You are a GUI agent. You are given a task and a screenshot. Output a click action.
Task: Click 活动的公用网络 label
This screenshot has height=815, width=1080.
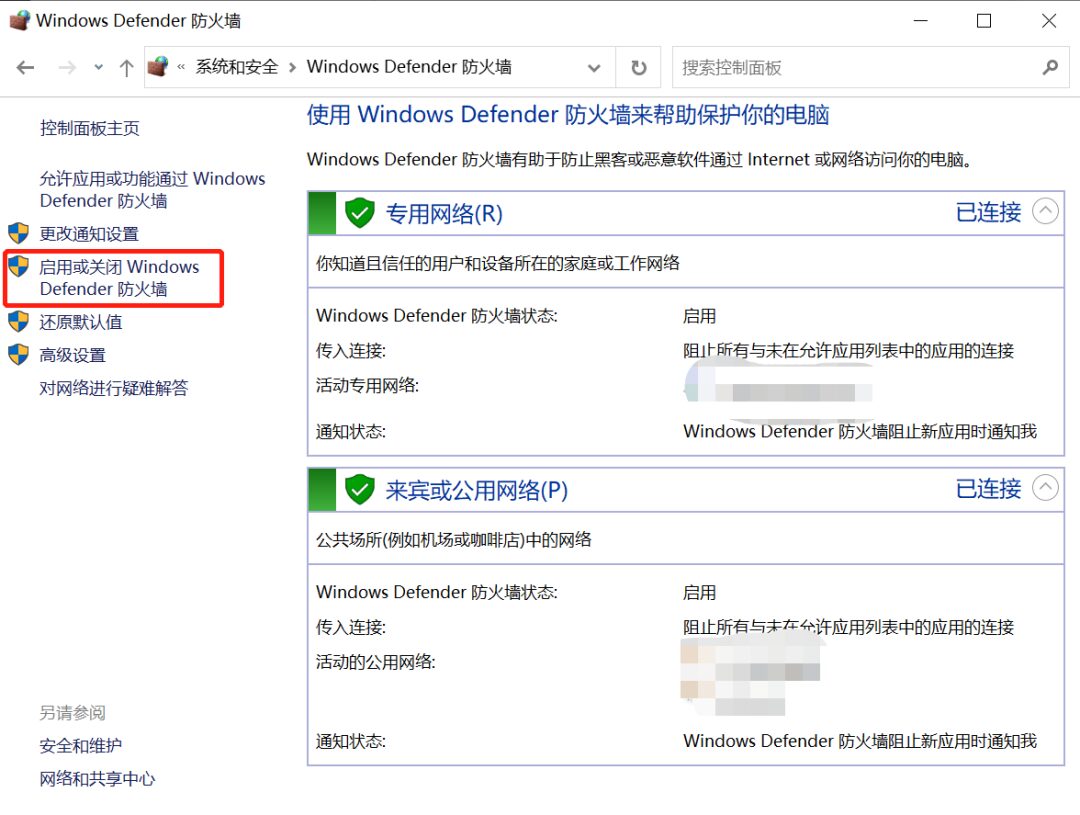pos(375,663)
